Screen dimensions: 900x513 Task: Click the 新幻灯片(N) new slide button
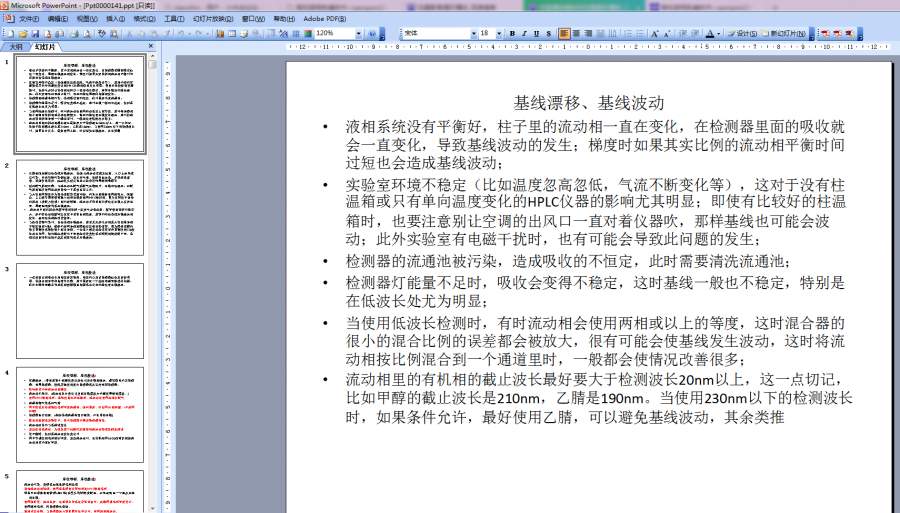click(x=784, y=34)
